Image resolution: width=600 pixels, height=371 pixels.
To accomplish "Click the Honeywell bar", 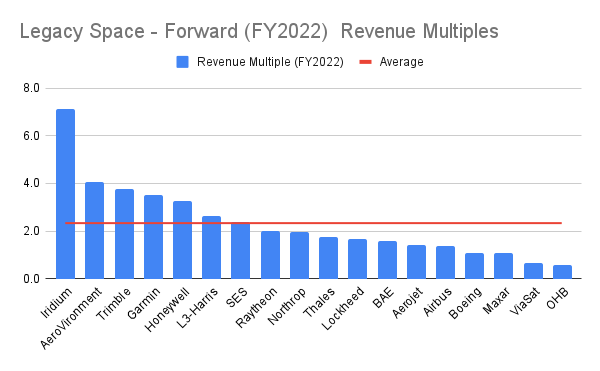I will [183, 240].
